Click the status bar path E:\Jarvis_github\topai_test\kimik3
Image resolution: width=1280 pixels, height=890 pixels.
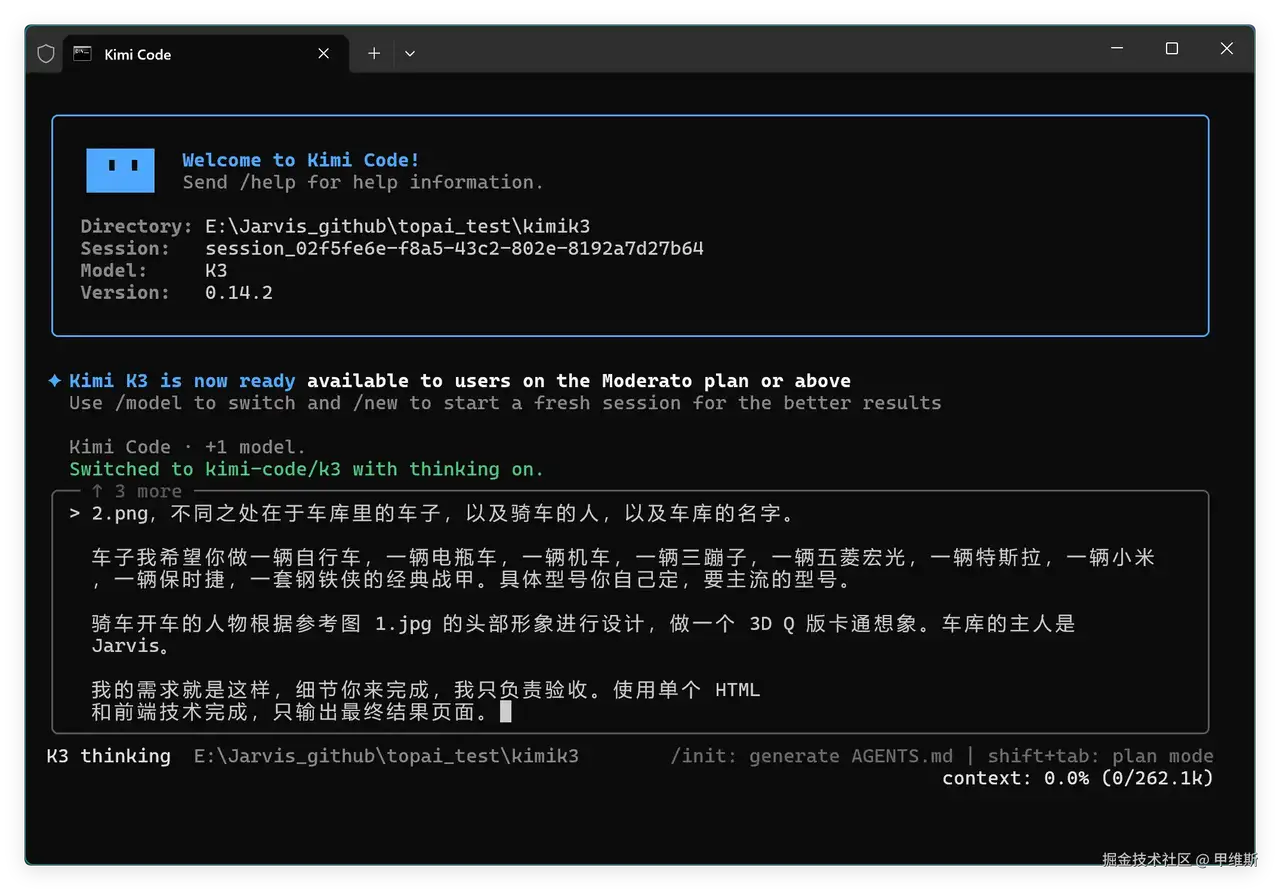point(386,756)
